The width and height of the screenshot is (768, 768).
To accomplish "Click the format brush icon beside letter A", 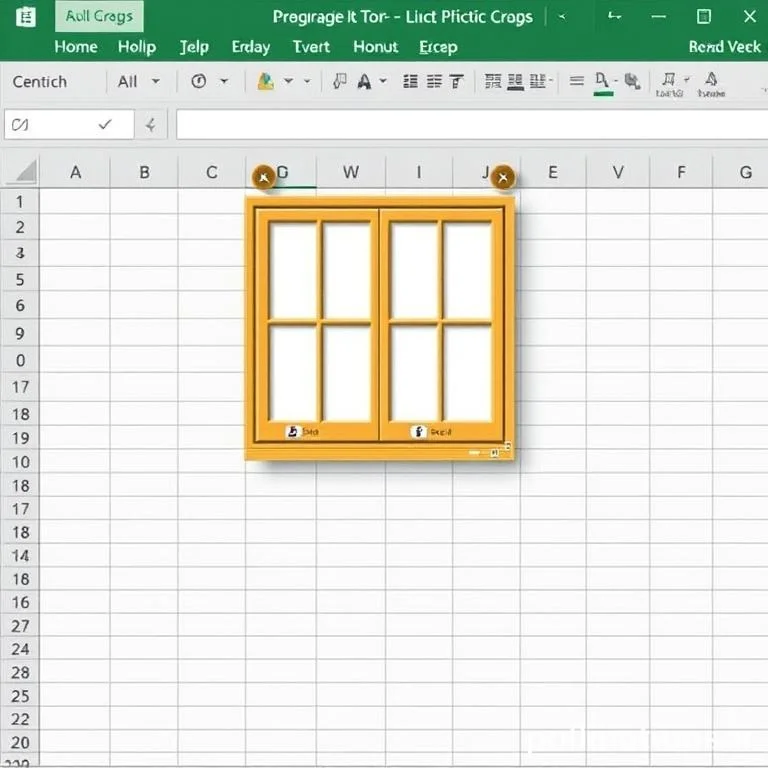I will click(340, 81).
